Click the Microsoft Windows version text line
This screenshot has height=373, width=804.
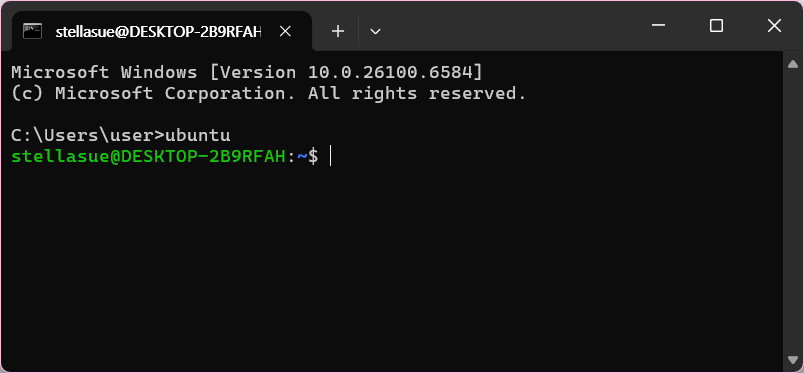[247, 72]
